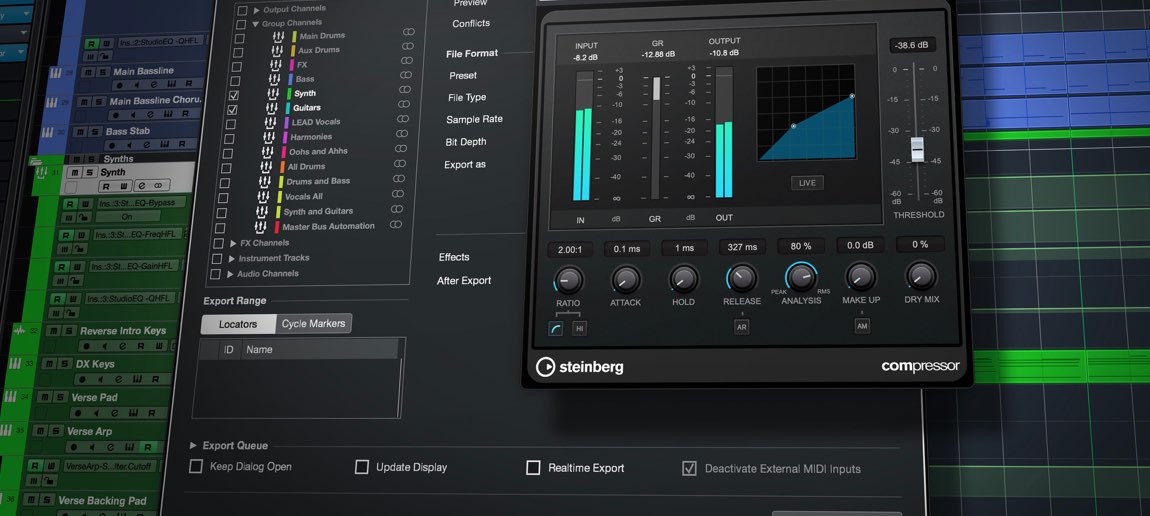Screen dimensions: 1150x516
Task: Expand the FX Channels section
Action: (x=233, y=243)
